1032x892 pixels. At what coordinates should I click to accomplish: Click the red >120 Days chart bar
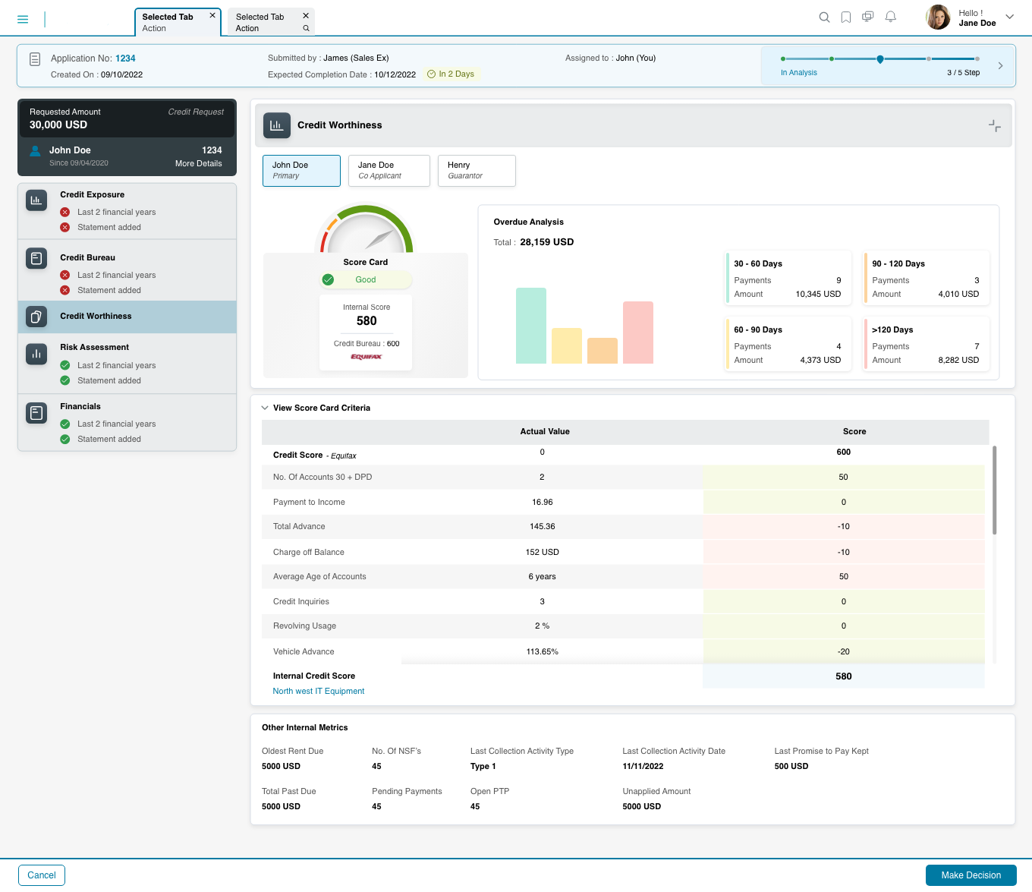coord(638,332)
